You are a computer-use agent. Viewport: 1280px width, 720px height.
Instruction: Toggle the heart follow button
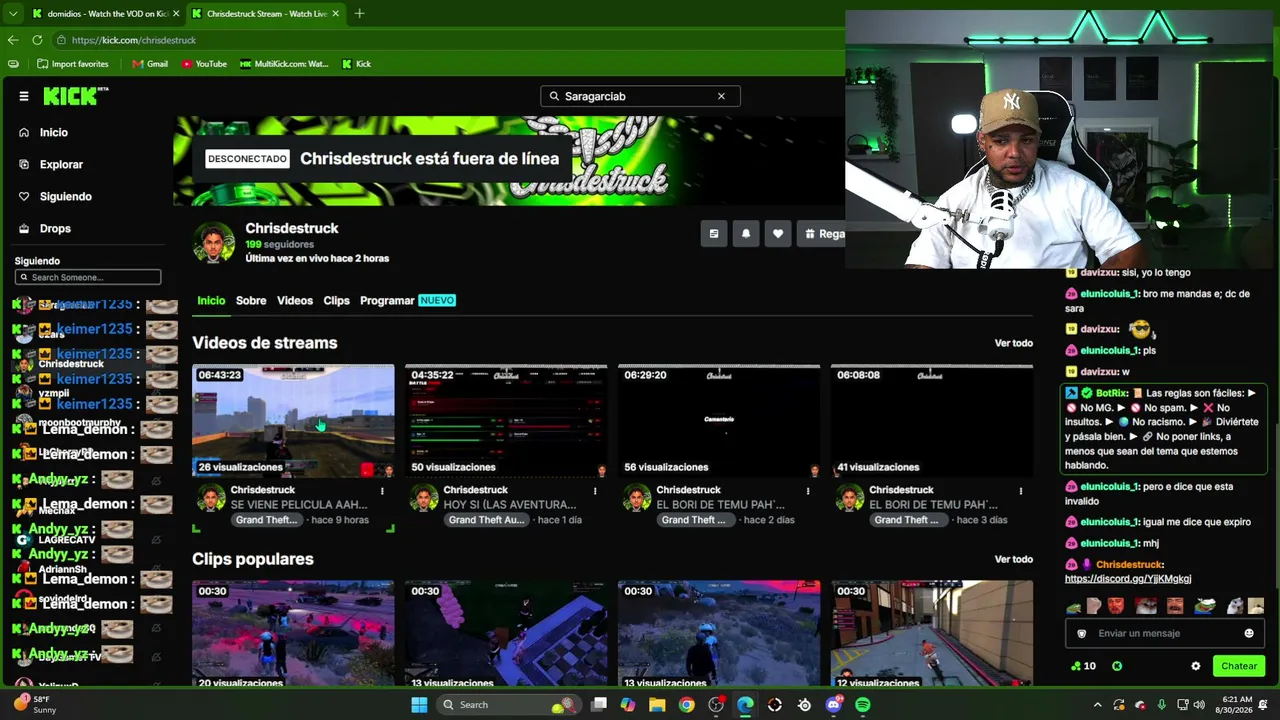778,234
